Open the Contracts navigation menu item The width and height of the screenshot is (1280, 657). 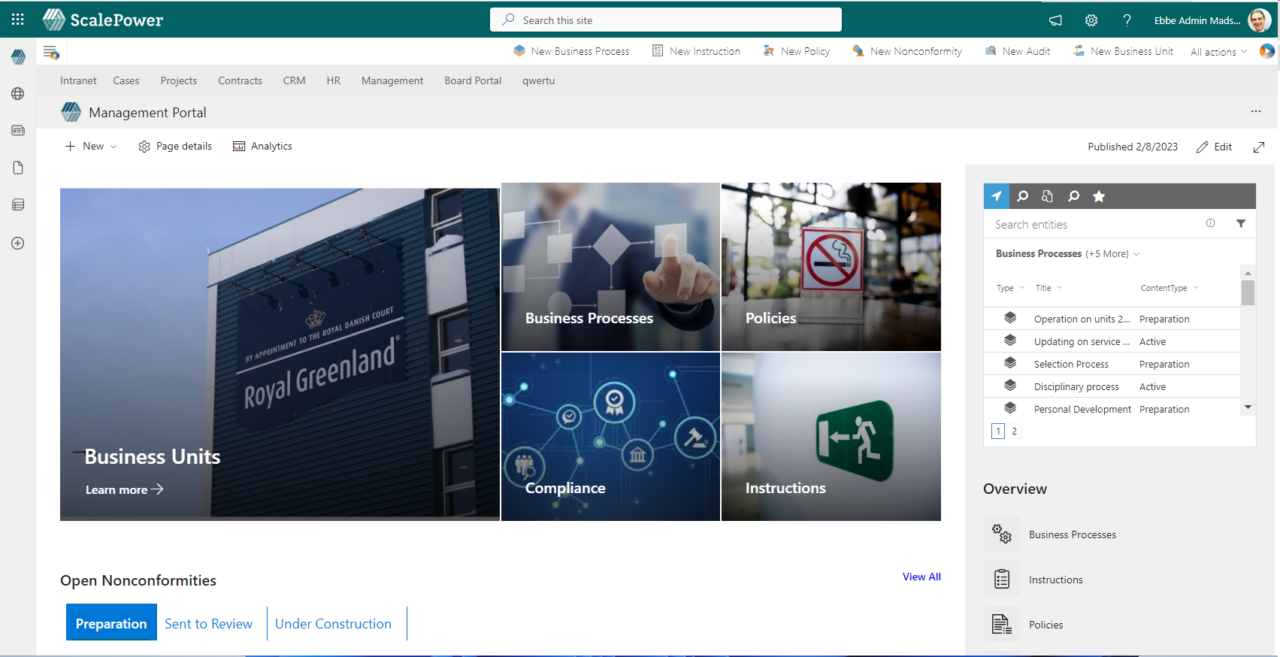[x=240, y=81]
